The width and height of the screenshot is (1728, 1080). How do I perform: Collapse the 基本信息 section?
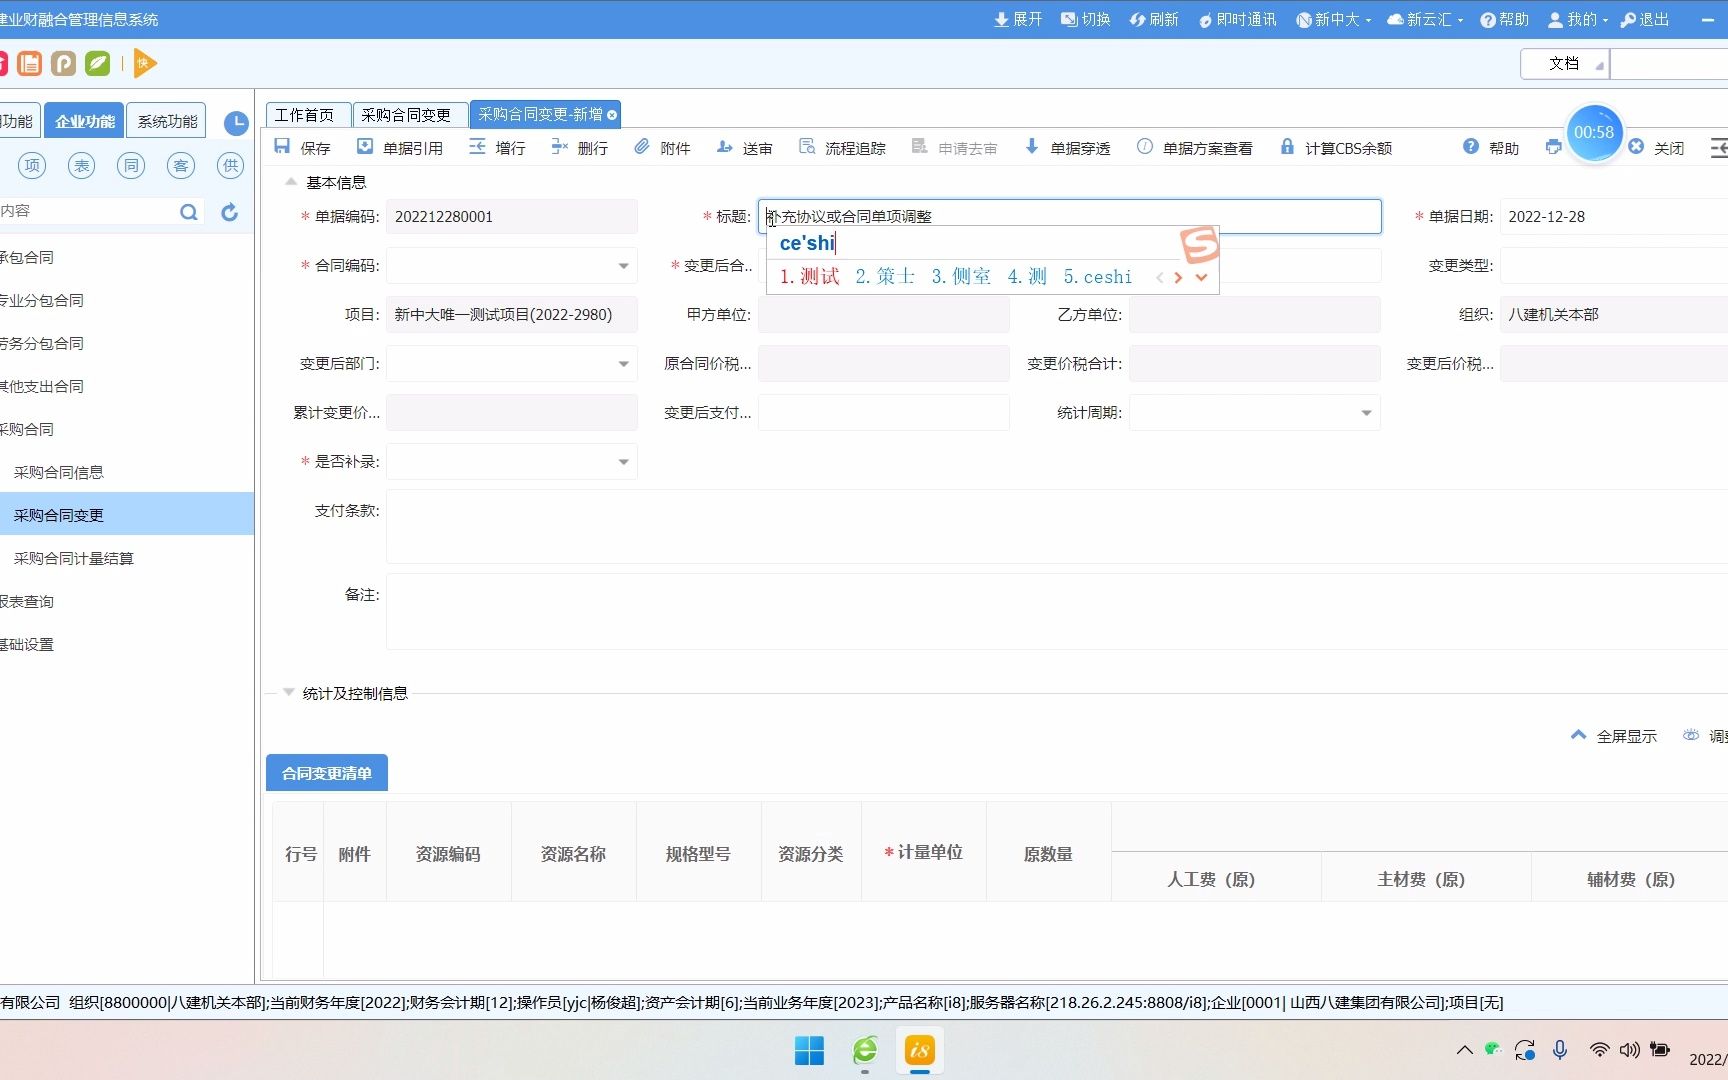click(291, 182)
